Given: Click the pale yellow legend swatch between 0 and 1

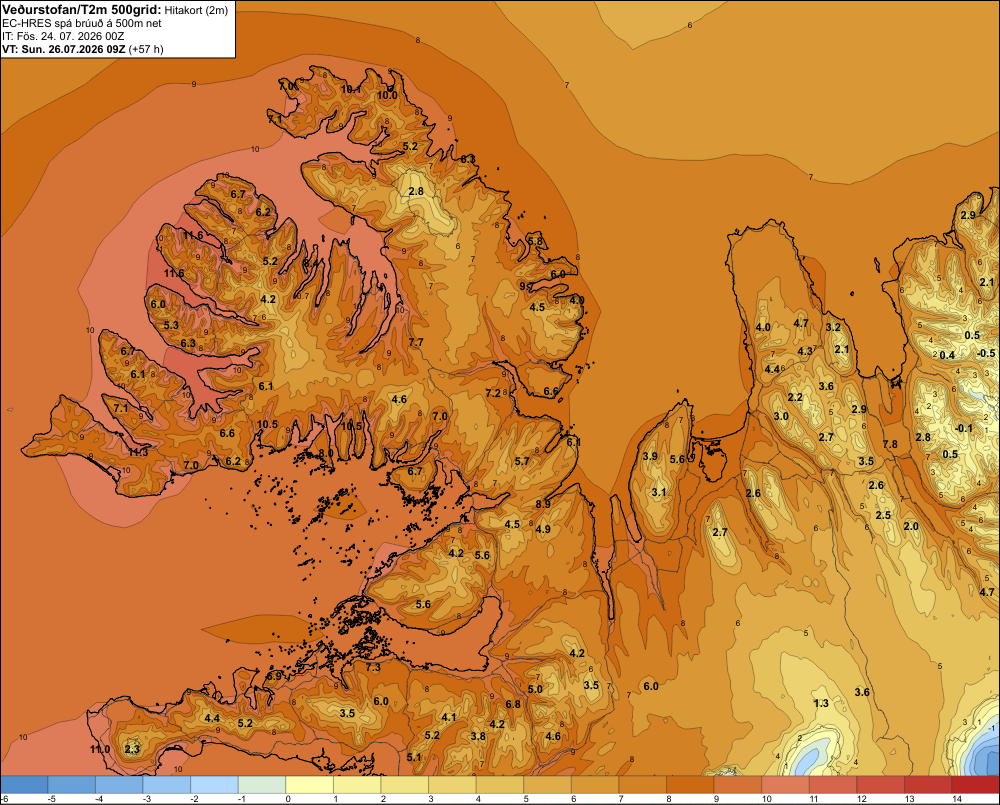Looking at the screenshot, I should pos(310,784).
